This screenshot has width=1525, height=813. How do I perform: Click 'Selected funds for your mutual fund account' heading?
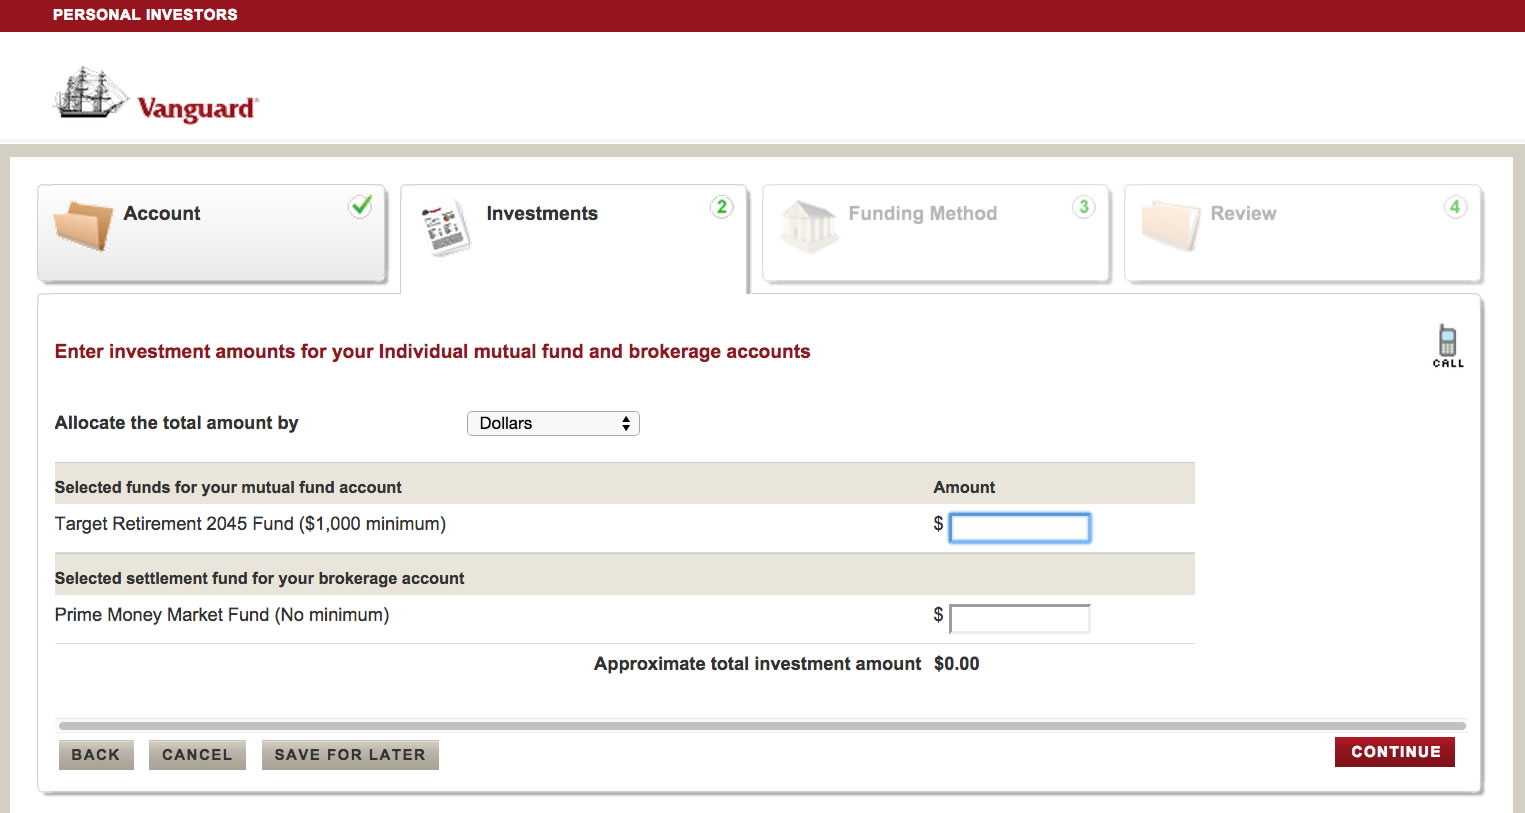pyautogui.click(x=228, y=487)
